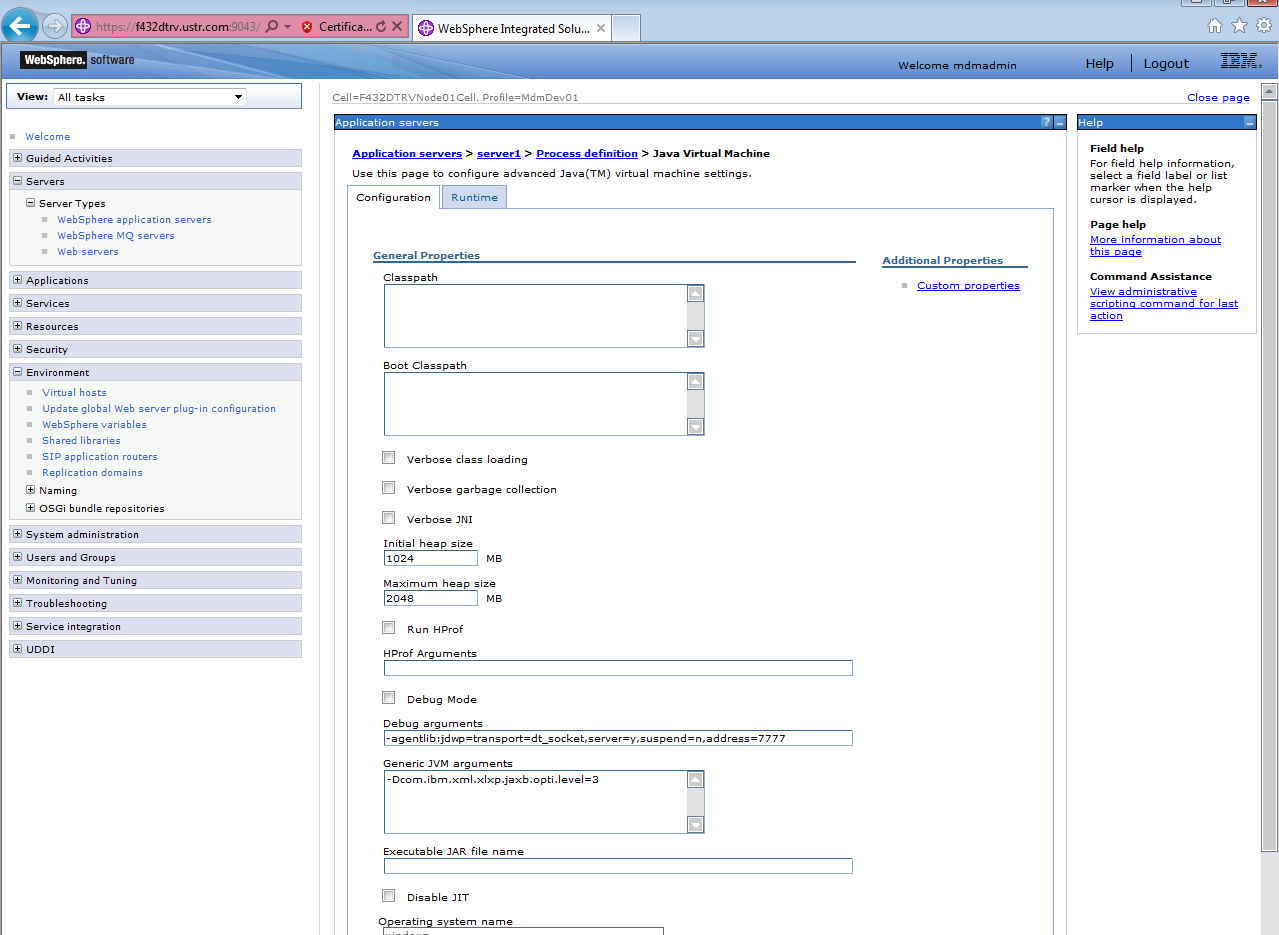Refresh the page with the reload icon
Image resolution: width=1279 pixels, height=935 pixels.
pos(380,27)
